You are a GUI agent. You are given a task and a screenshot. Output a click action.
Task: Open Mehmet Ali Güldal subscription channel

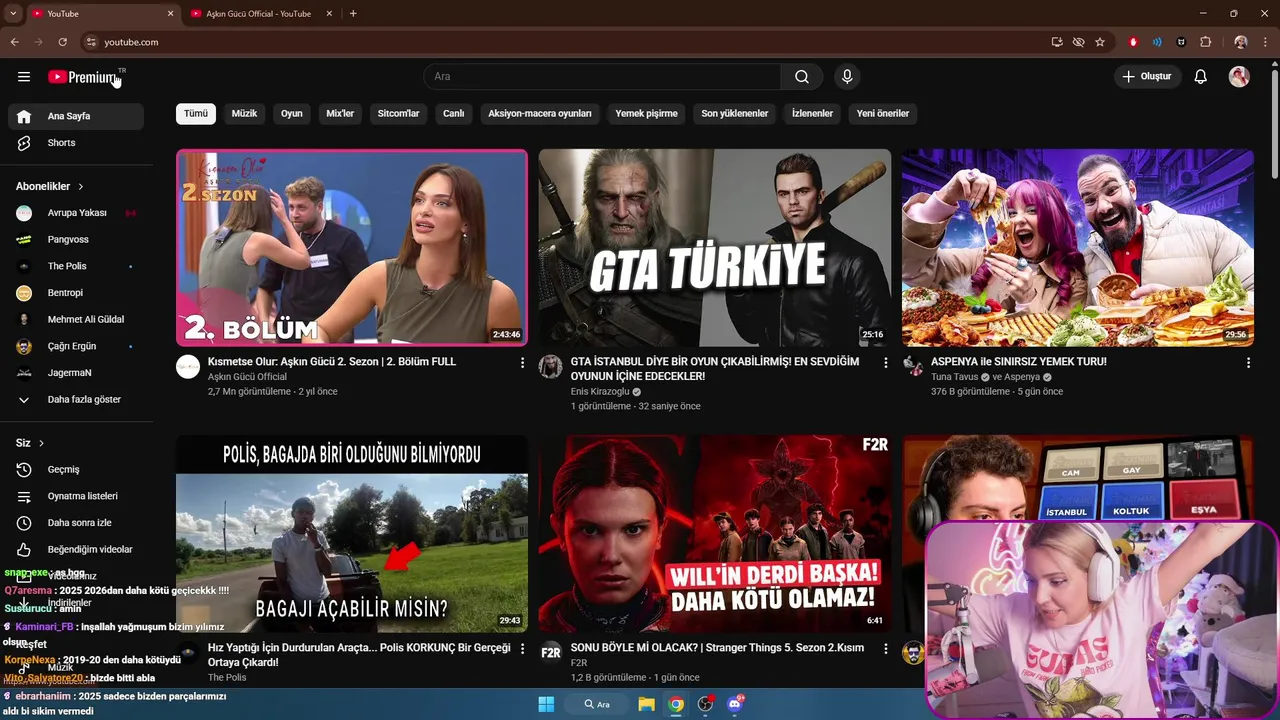[x=76, y=320]
